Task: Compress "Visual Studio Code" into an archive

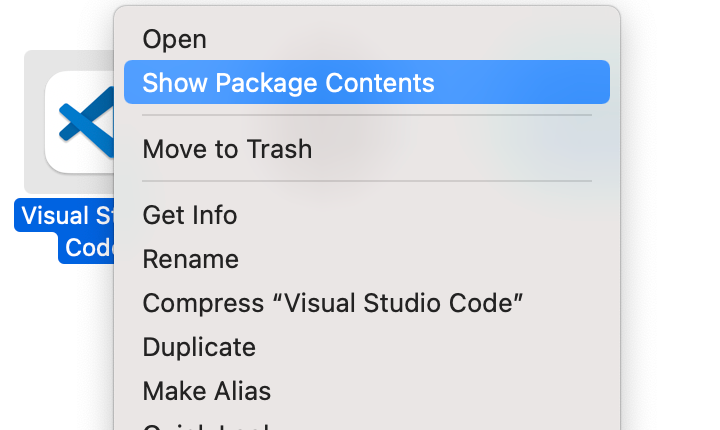Action: 334,303
